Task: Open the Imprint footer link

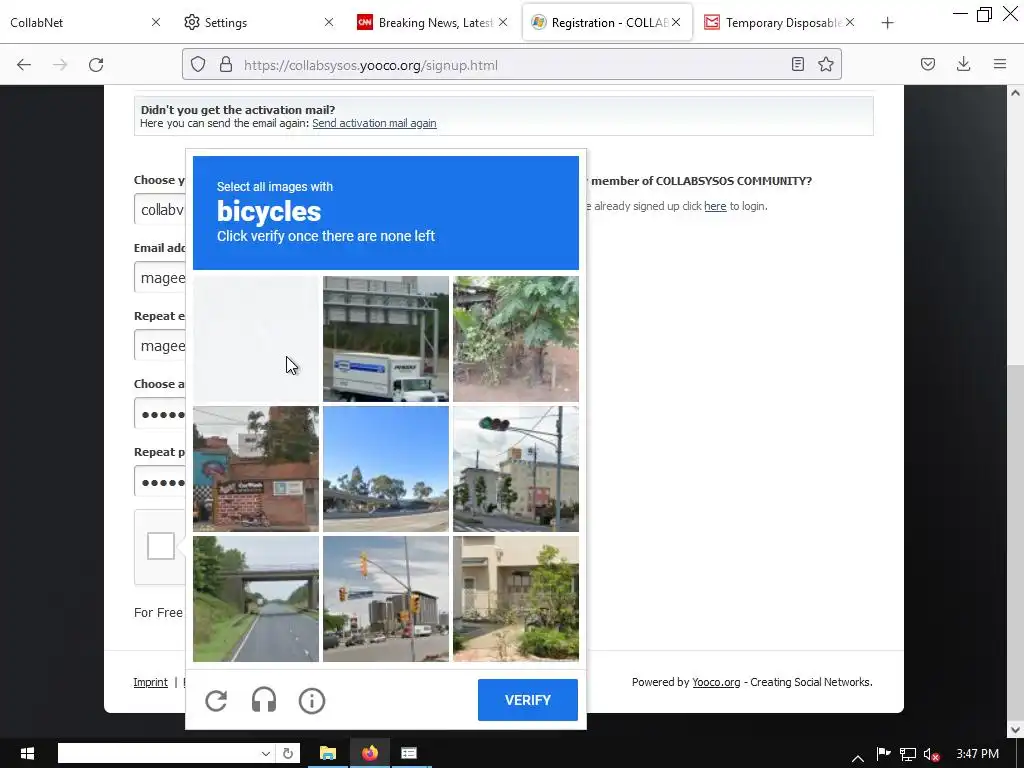Action: click(x=150, y=682)
